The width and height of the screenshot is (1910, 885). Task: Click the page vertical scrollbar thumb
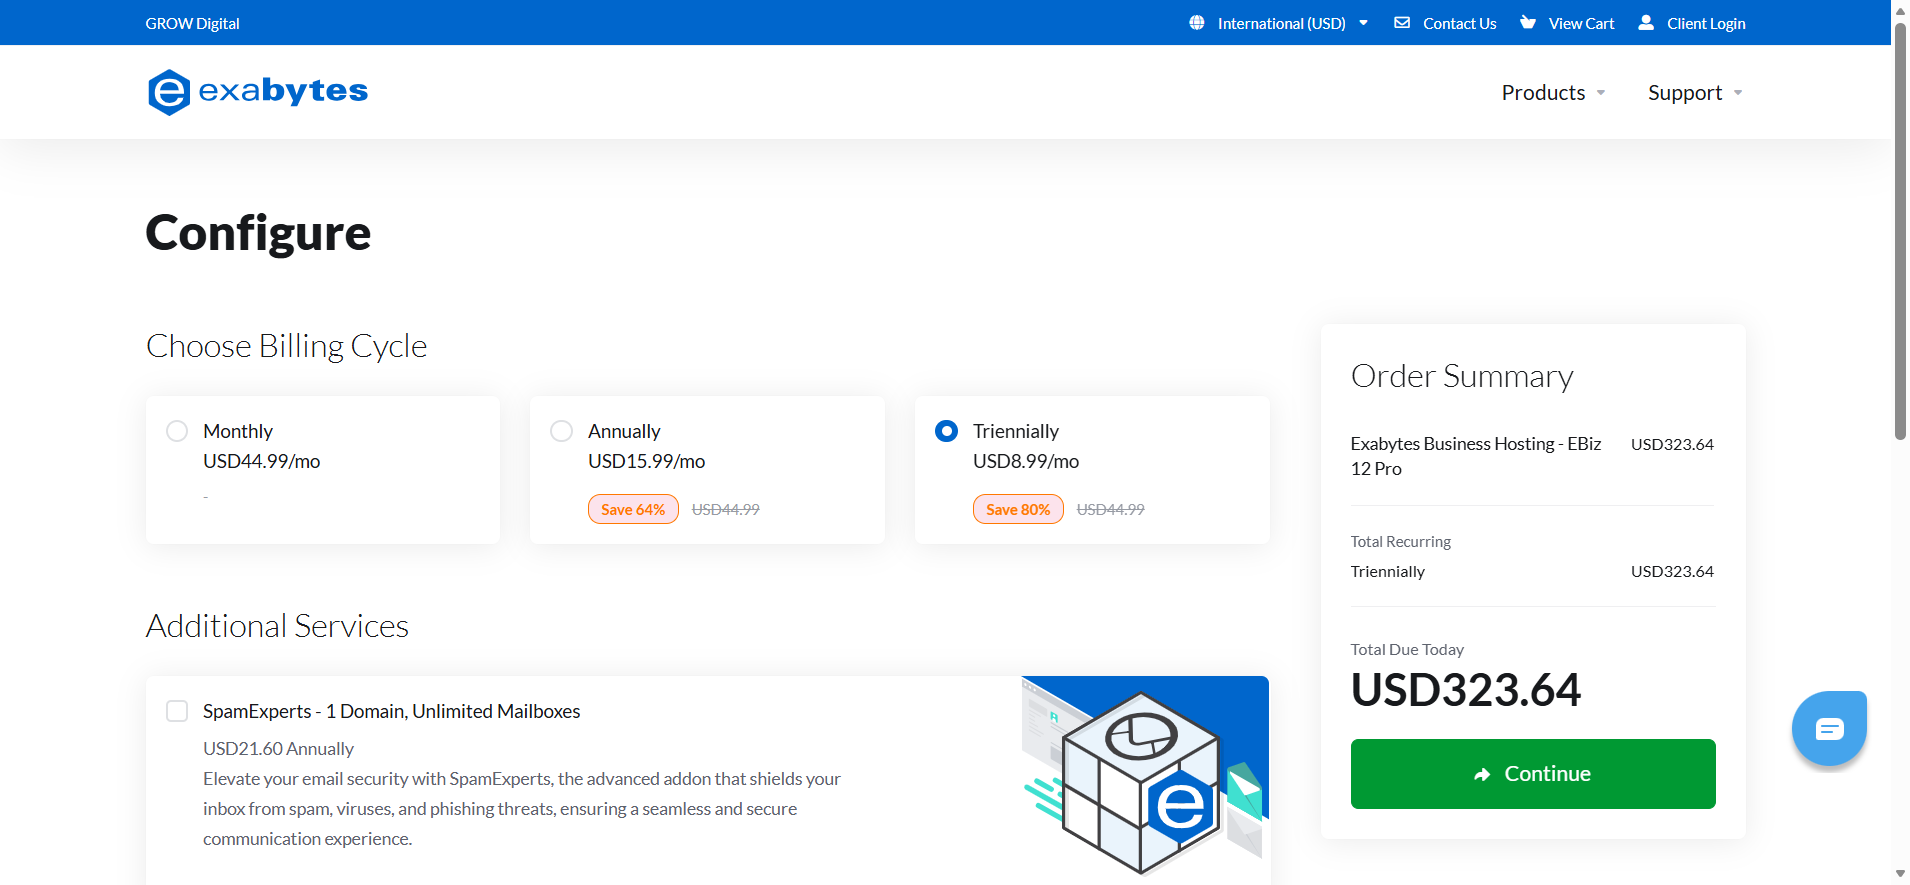click(x=1900, y=230)
